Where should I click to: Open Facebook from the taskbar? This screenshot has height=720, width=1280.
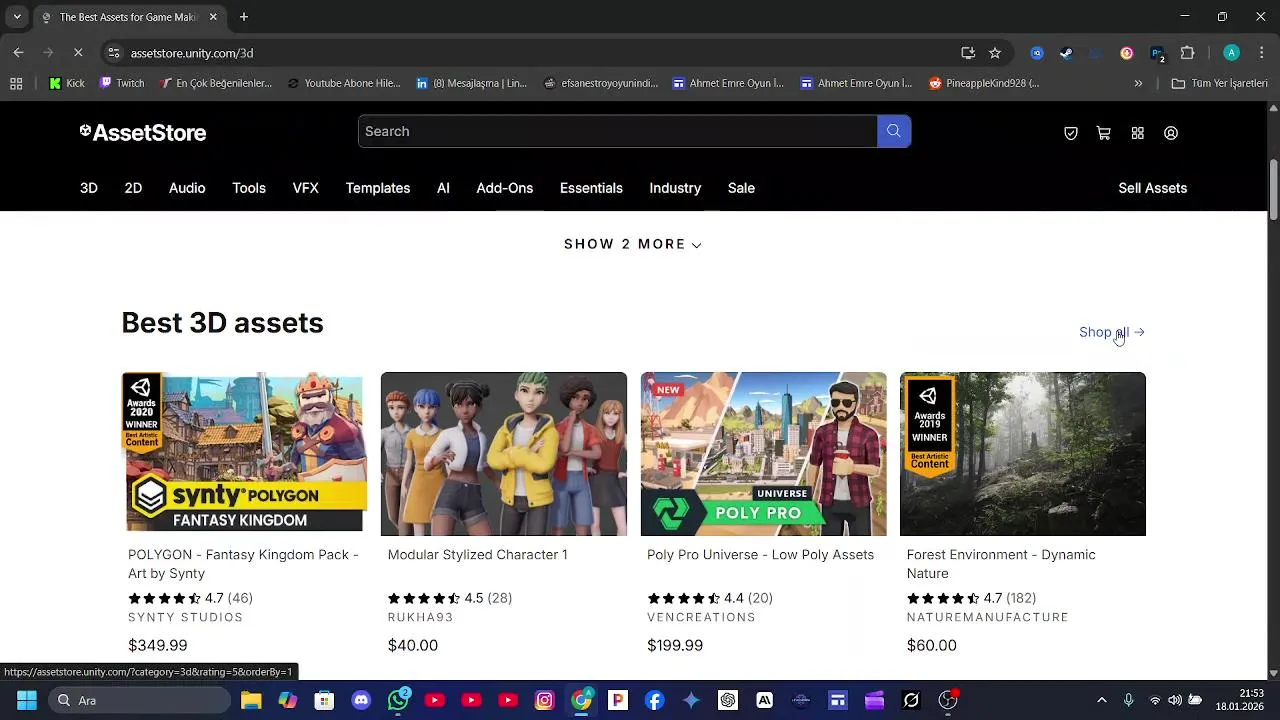654,700
